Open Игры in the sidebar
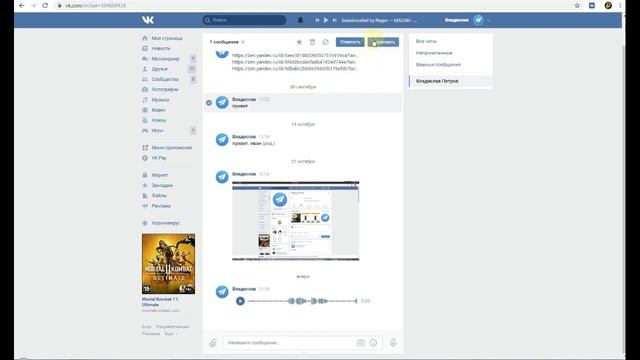This screenshot has width=640, height=360. tap(158, 131)
